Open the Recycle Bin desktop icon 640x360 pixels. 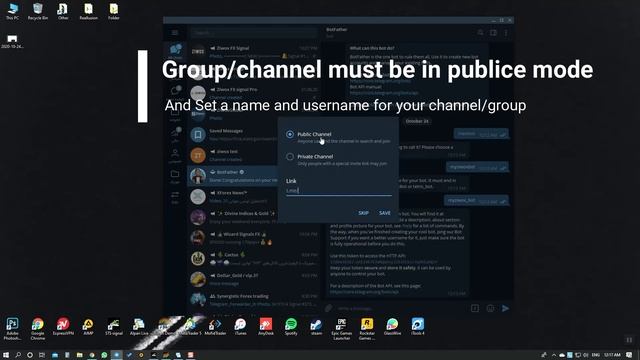click(38, 11)
